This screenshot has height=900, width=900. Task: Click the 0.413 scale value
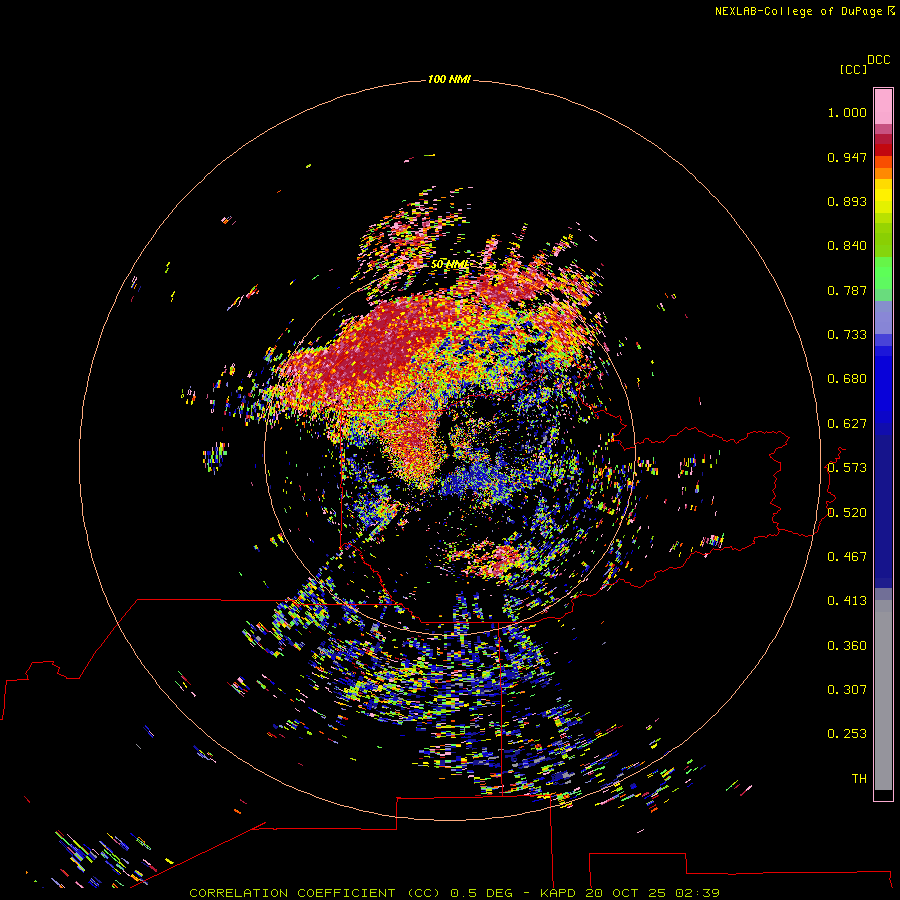(x=847, y=601)
